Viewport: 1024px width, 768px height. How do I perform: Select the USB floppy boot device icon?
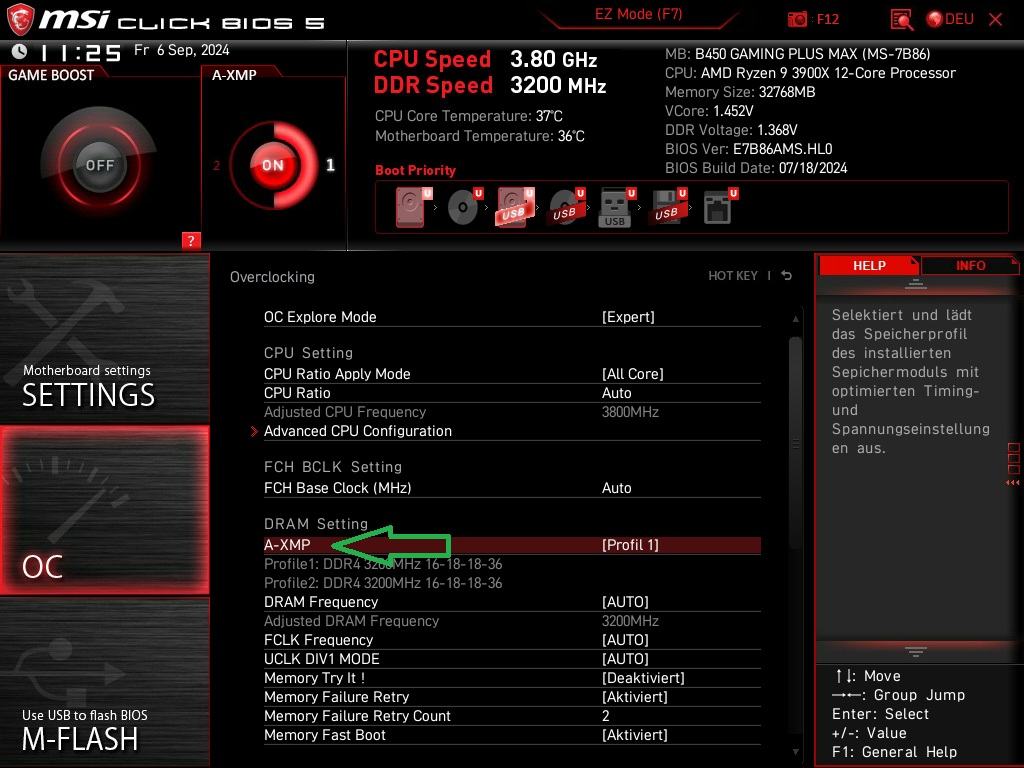(x=667, y=207)
